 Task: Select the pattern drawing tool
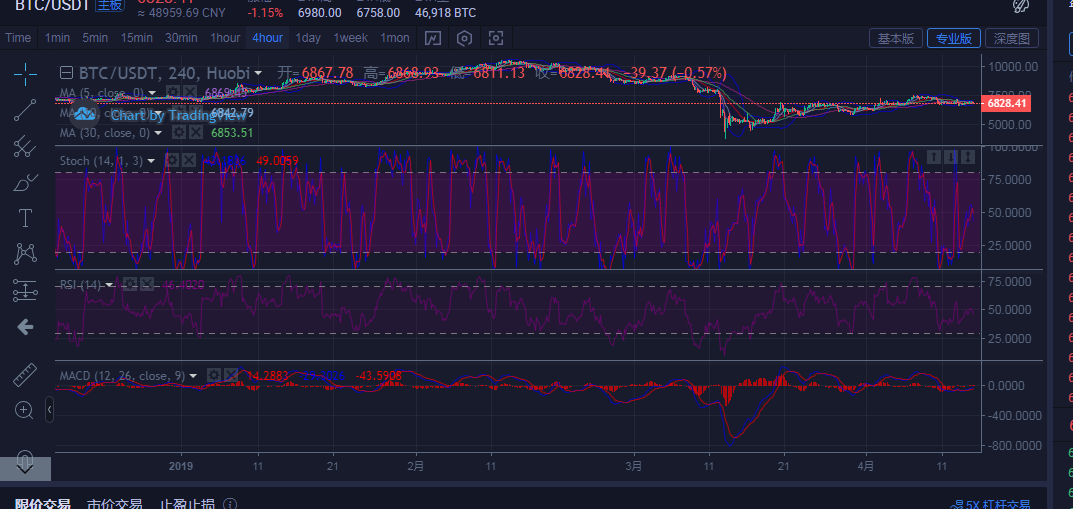click(x=25, y=254)
